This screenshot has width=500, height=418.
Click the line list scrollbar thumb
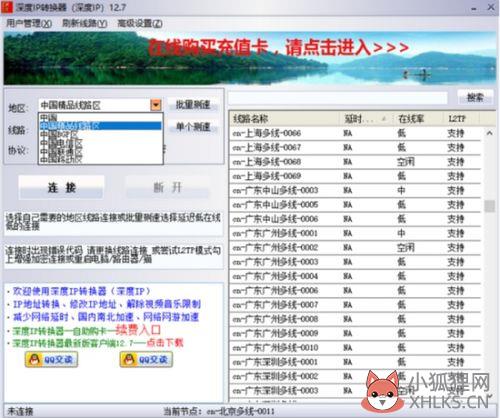pos(489,206)
